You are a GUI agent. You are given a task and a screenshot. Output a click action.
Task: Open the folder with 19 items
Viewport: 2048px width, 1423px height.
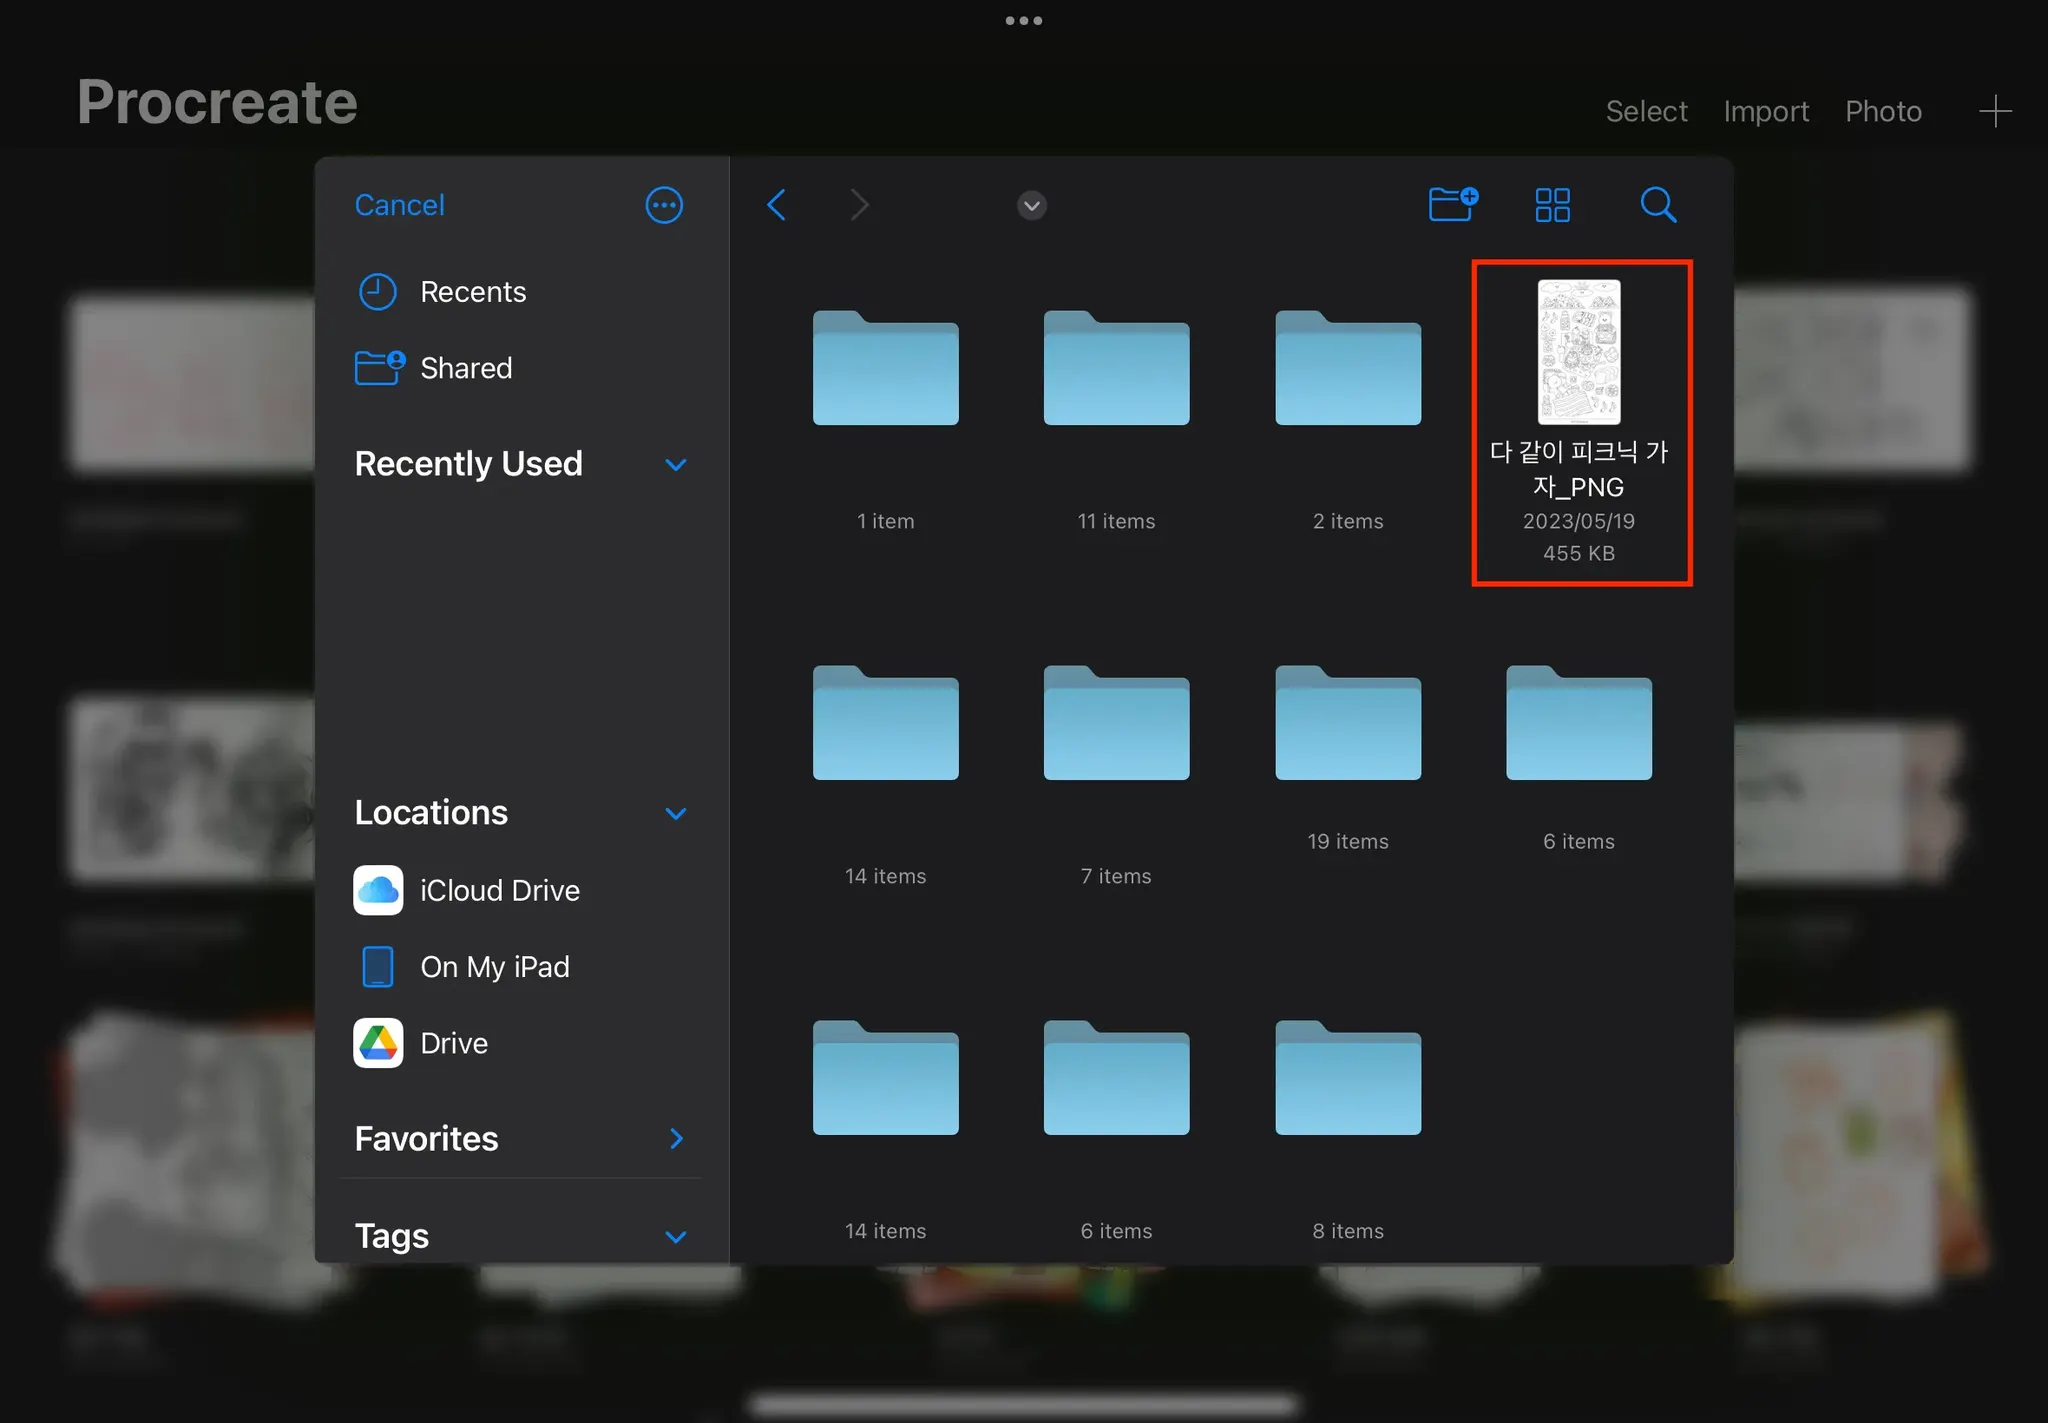tap(1347, 725)
